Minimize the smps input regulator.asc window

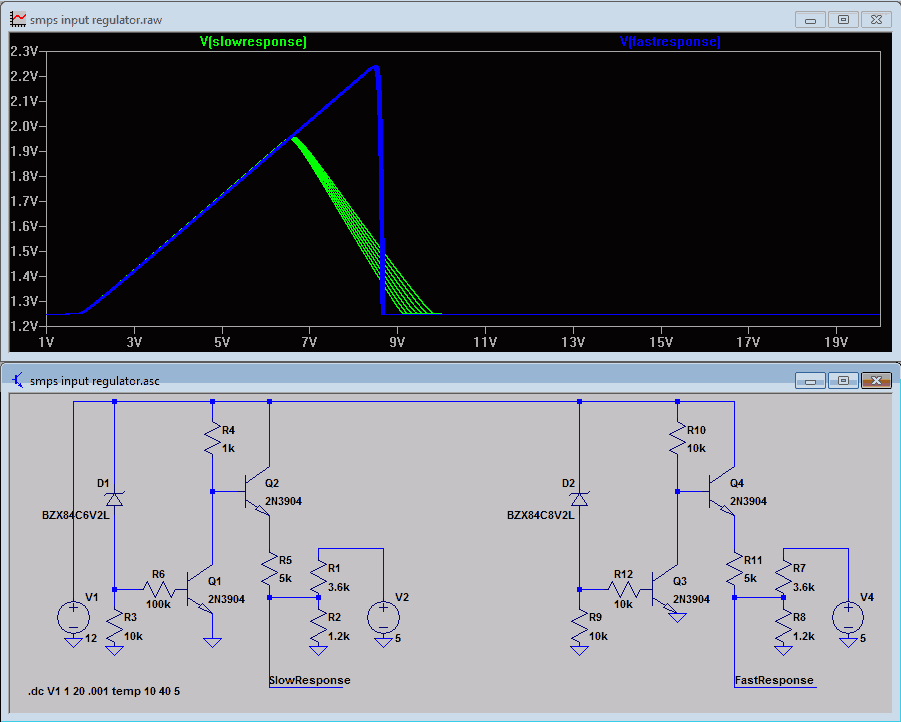tap(810, 381)
